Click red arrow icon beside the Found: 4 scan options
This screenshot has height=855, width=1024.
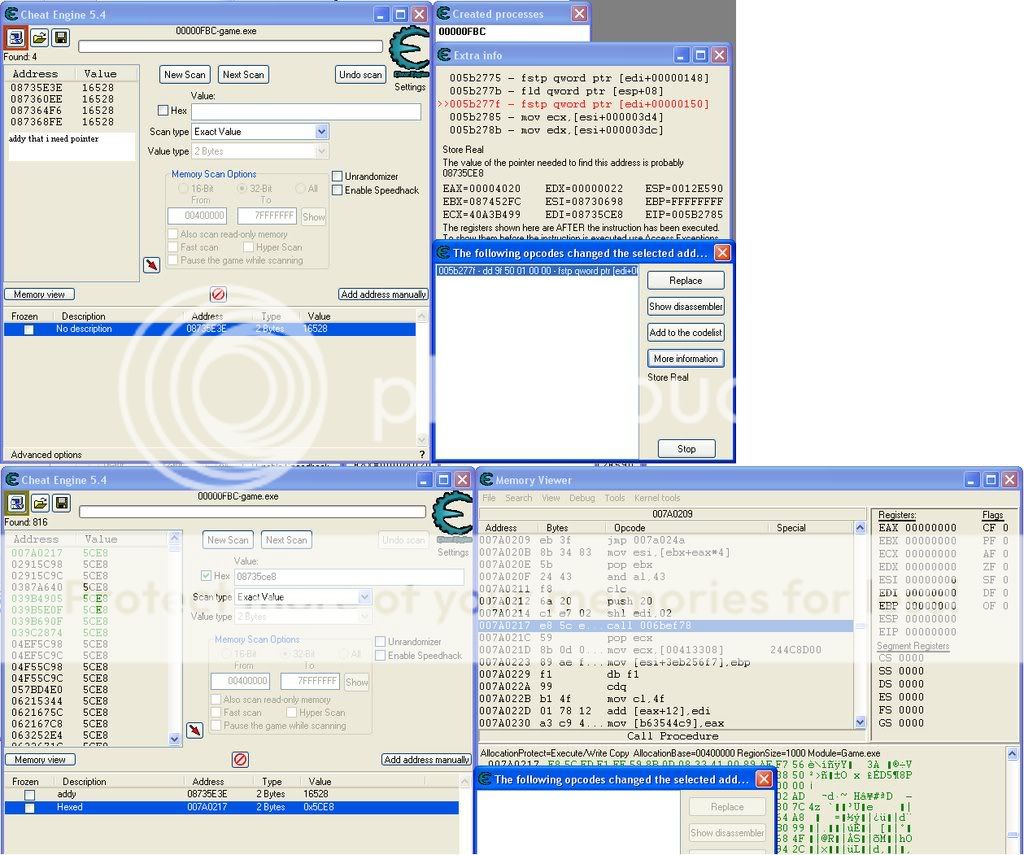point(151,265)
